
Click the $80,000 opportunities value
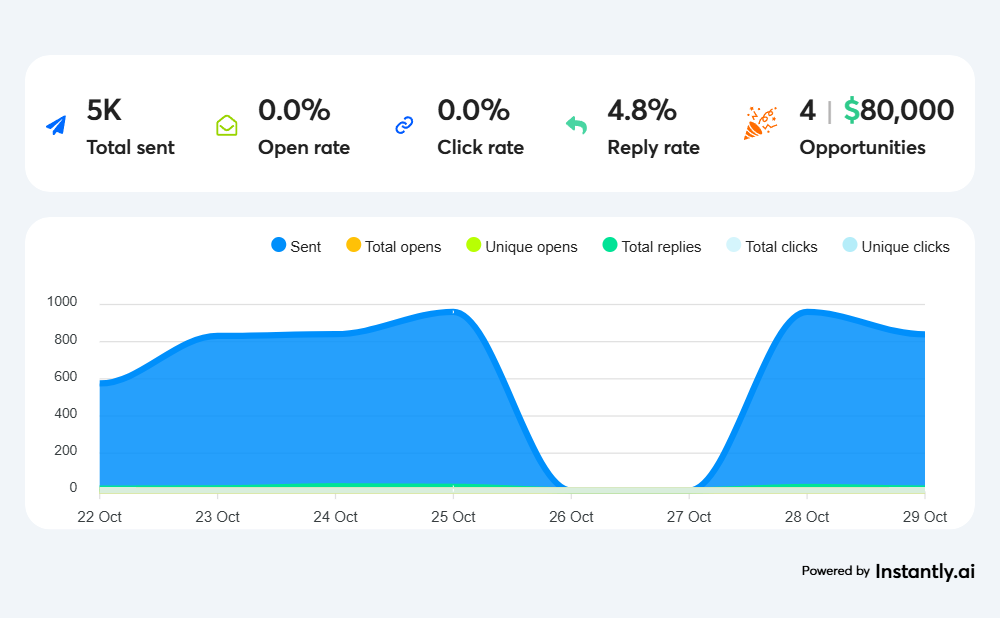pos(898,111)
